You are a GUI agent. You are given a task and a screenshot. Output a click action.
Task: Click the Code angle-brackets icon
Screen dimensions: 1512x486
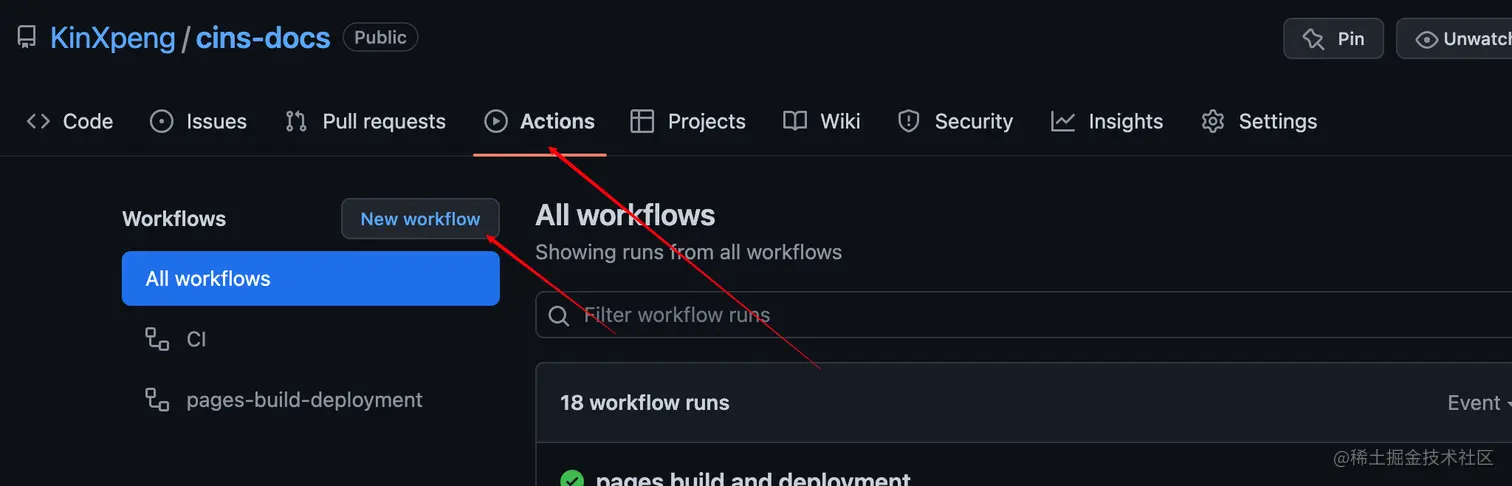click(x=38, y=121)
